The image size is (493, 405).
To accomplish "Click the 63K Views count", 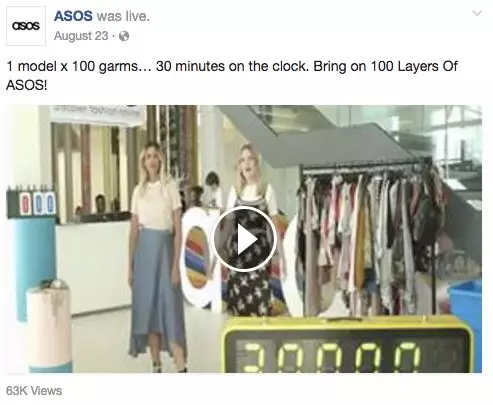I will point(34,391).
